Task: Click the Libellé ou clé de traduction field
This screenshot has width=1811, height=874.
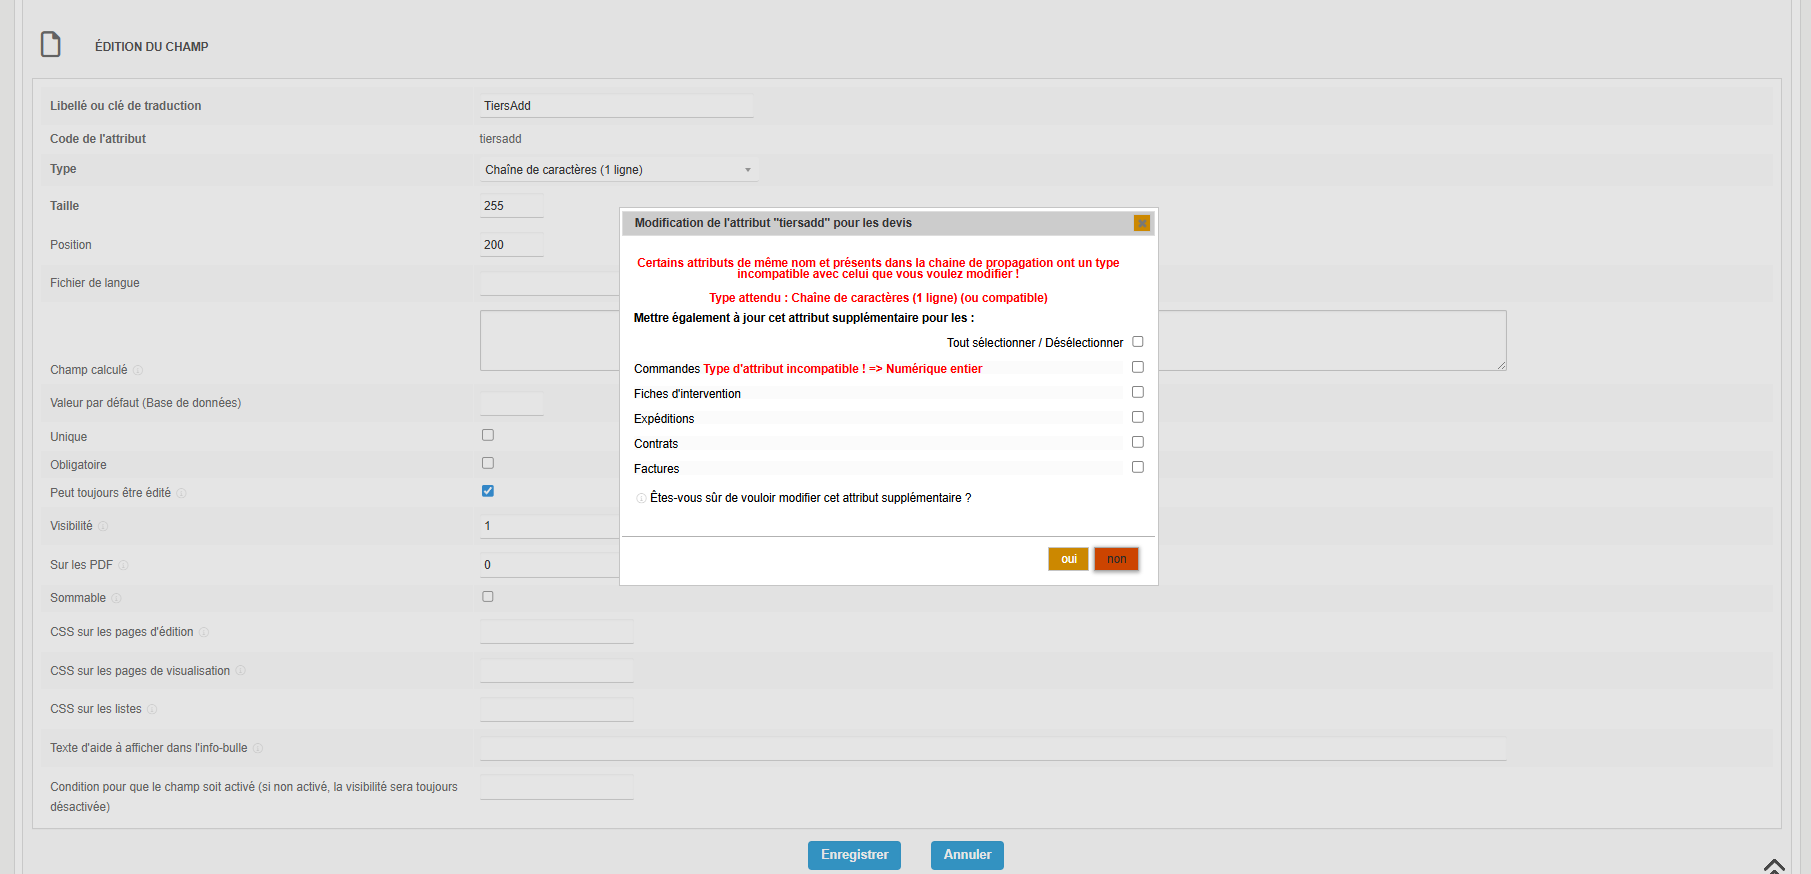Action: pyautogui.click(x=616, y=106)
